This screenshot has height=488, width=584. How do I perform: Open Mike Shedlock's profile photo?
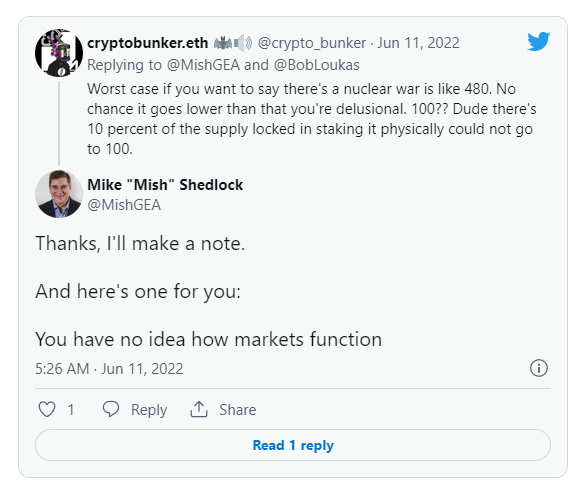[59, 194]
